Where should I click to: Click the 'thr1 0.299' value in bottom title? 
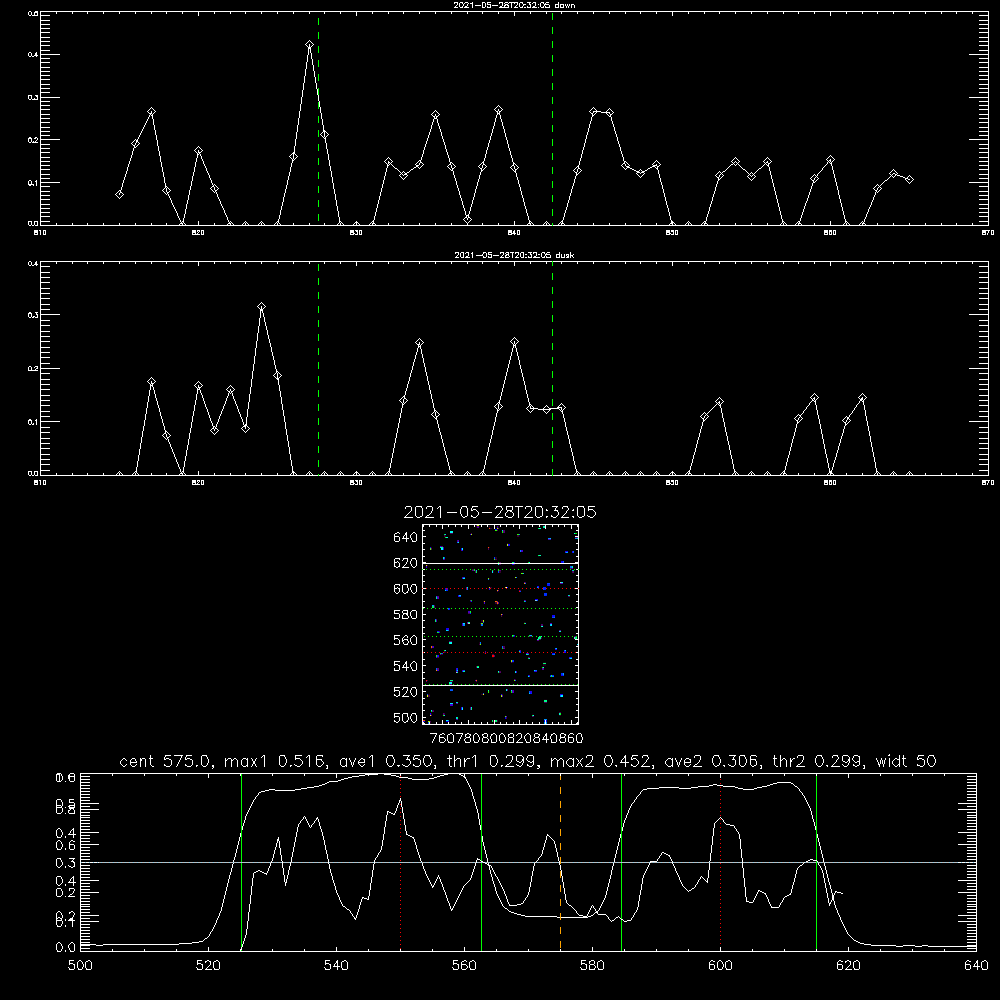pyautogui.click(x=493, y=761)
